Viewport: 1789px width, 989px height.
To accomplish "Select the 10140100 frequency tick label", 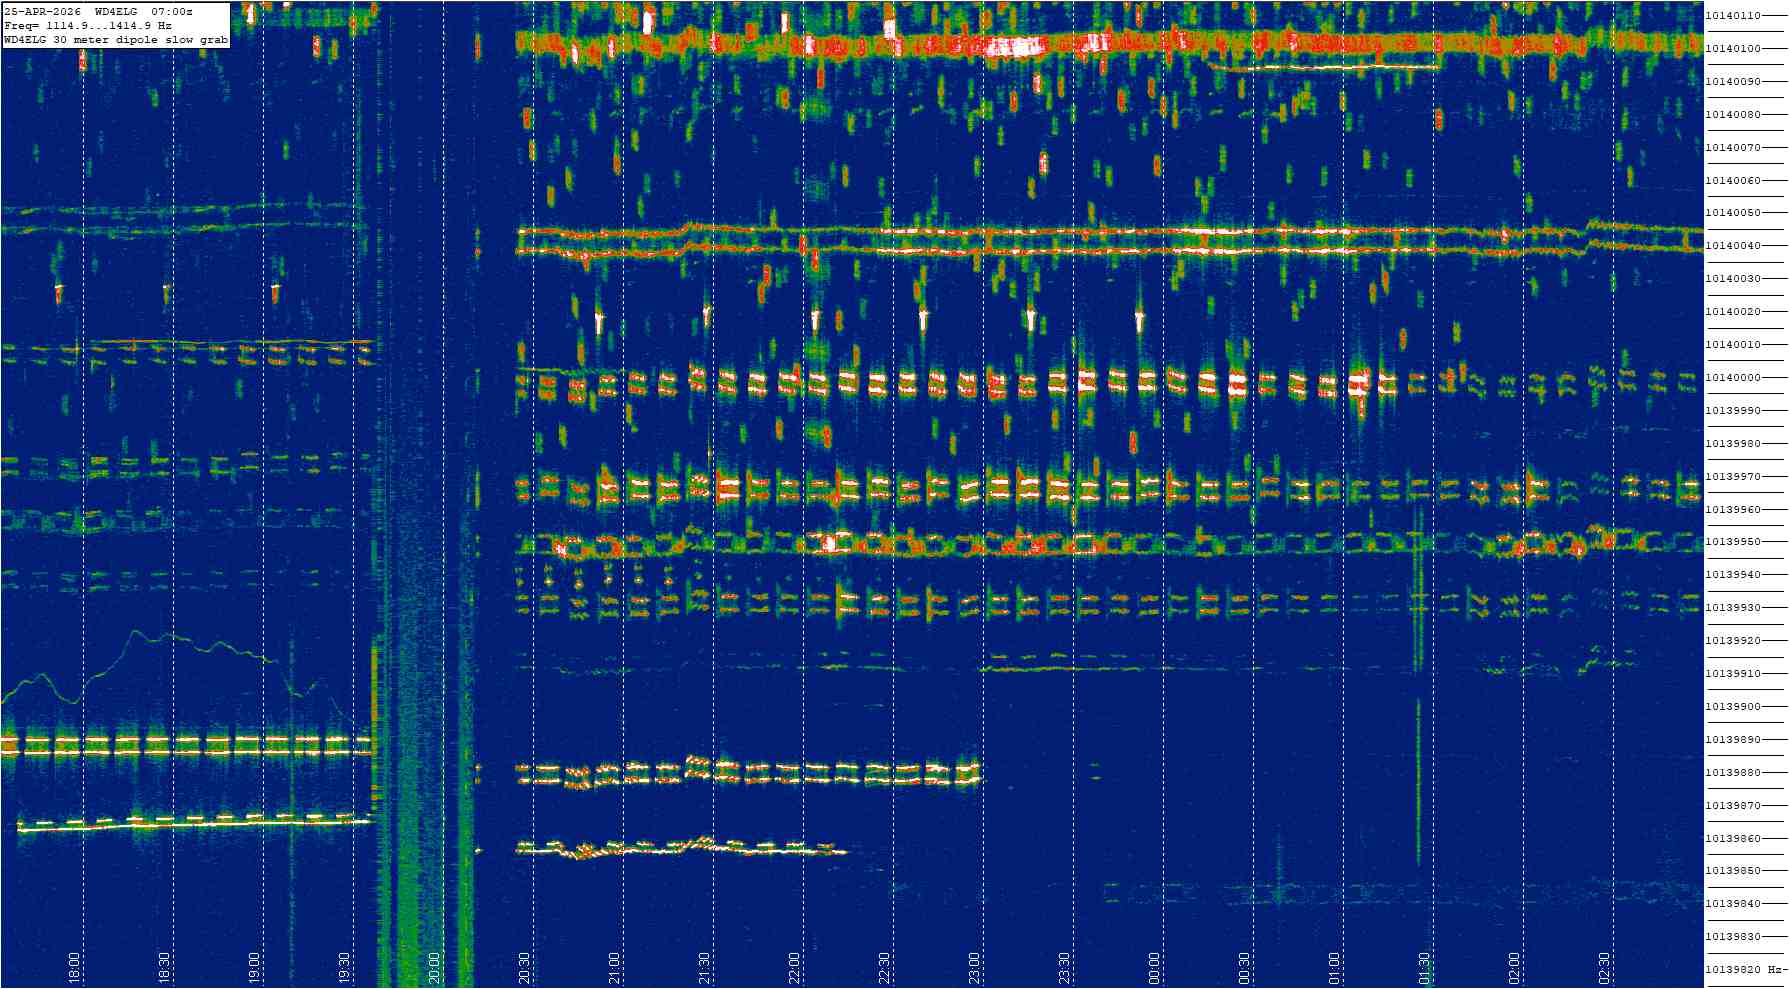I will point(1733,49).
